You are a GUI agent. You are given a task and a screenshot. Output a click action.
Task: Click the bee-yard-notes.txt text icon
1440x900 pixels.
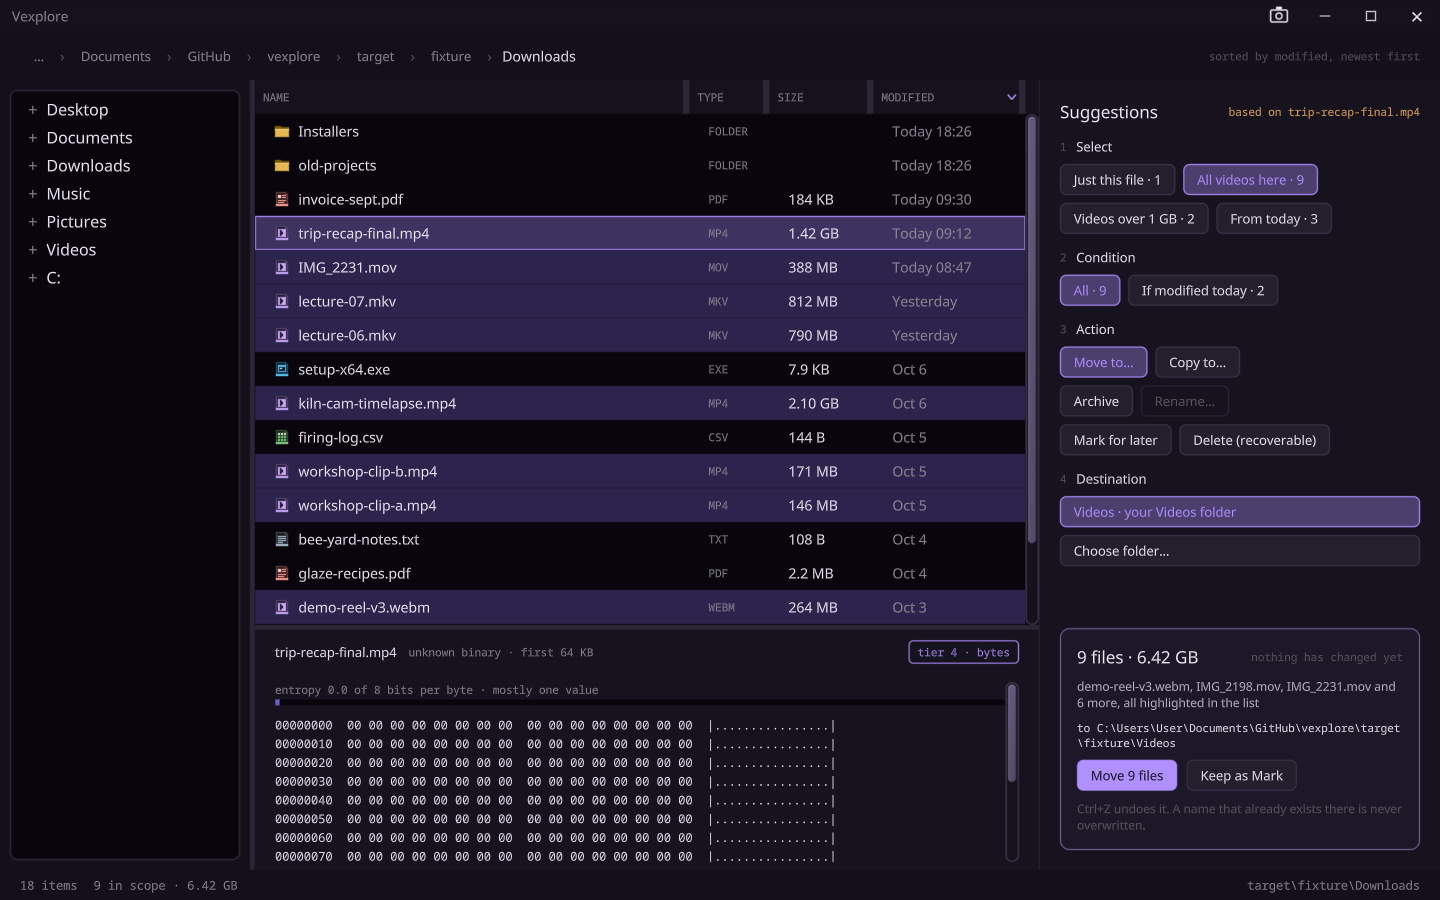point(282,540)
